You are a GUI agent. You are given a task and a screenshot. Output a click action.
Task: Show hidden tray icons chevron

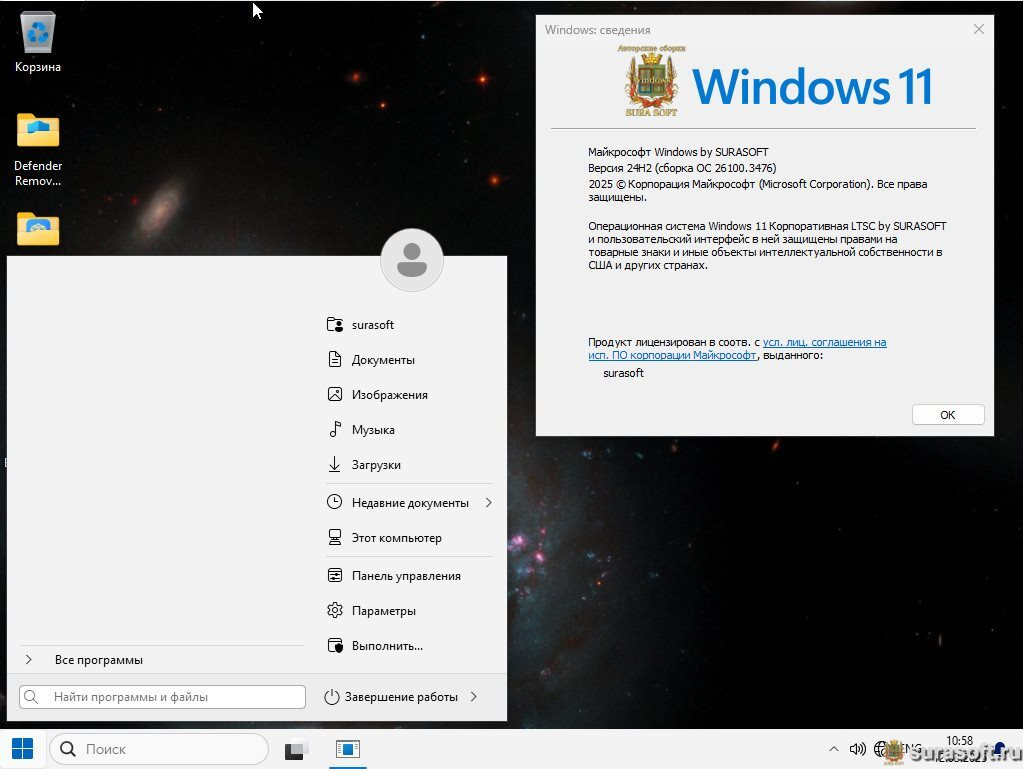[834, 749]
